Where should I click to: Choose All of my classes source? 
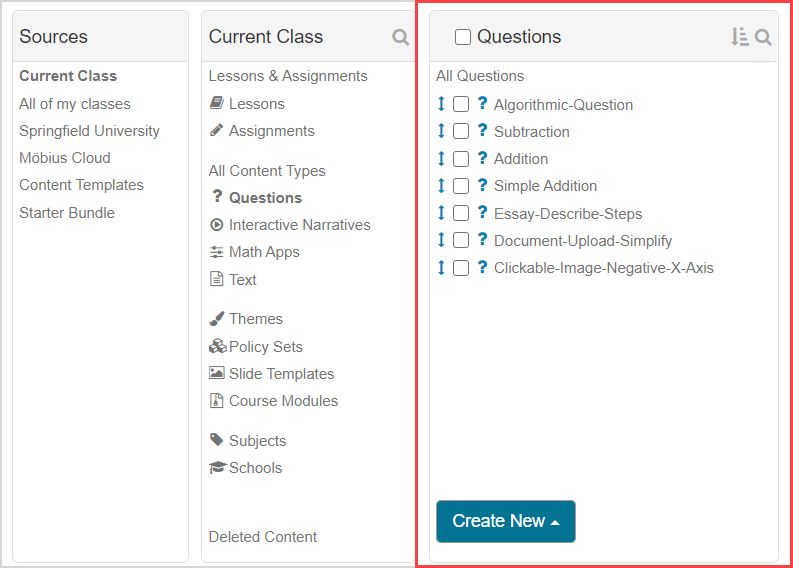click(x=75, y=104)
